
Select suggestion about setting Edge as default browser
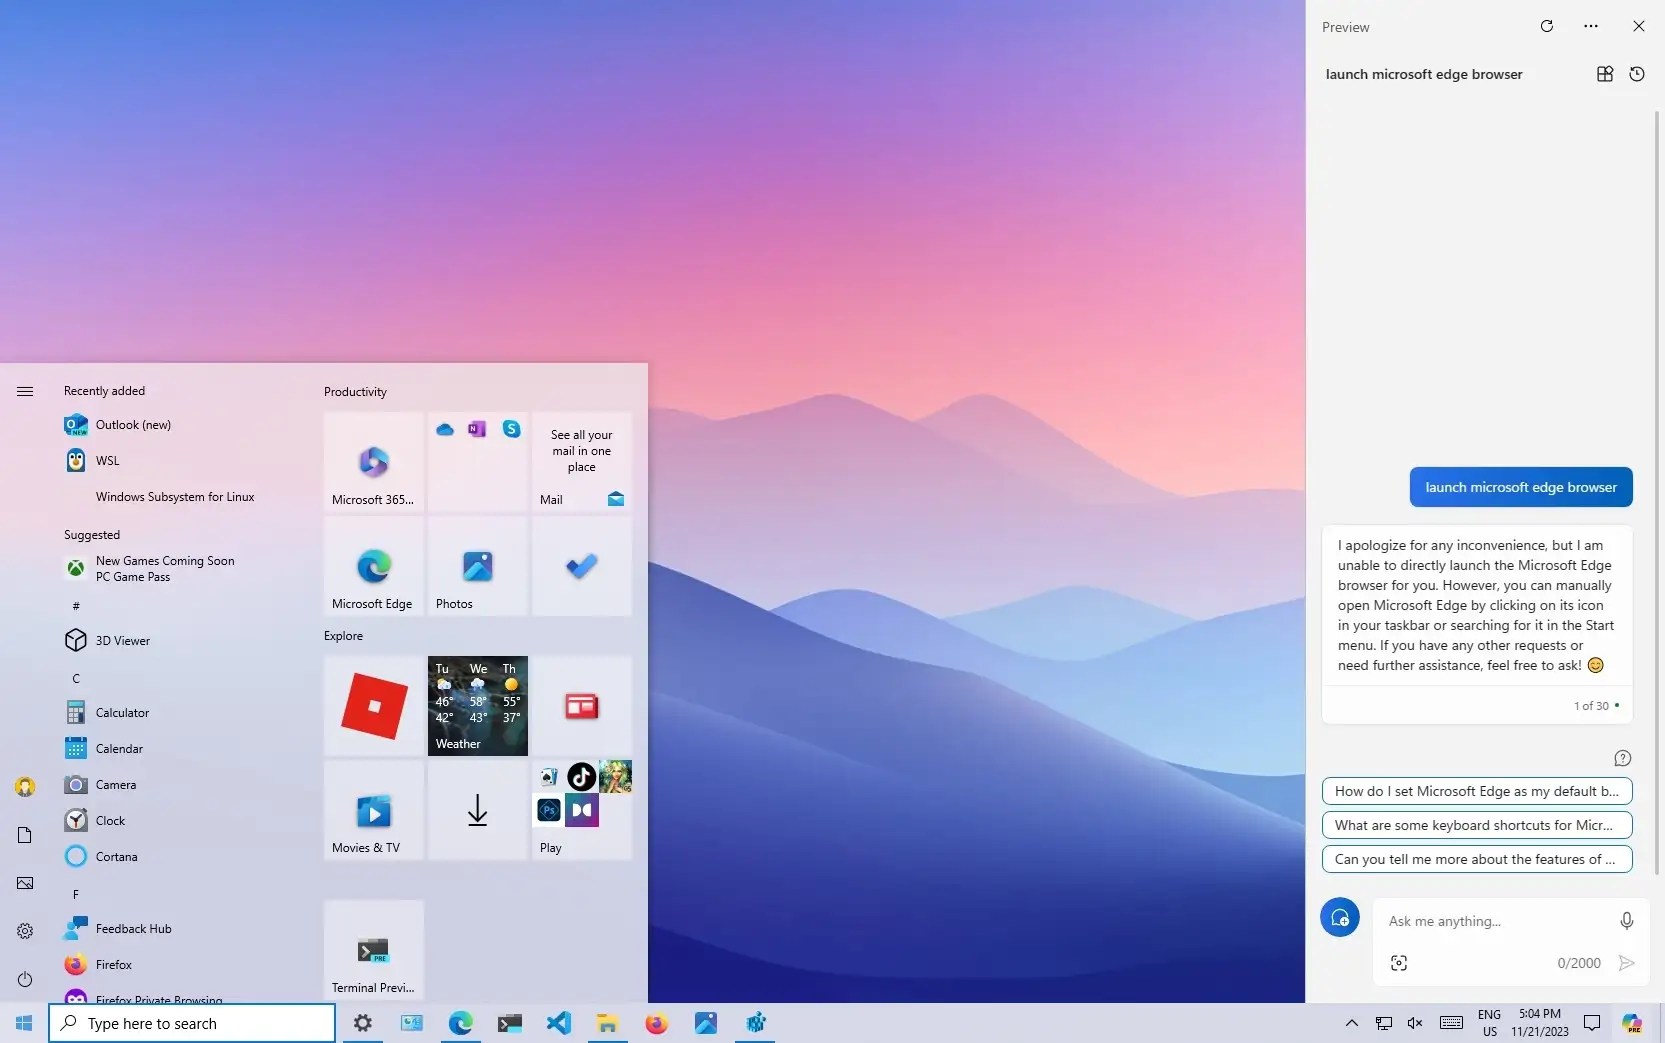[x=1477, y=791]
